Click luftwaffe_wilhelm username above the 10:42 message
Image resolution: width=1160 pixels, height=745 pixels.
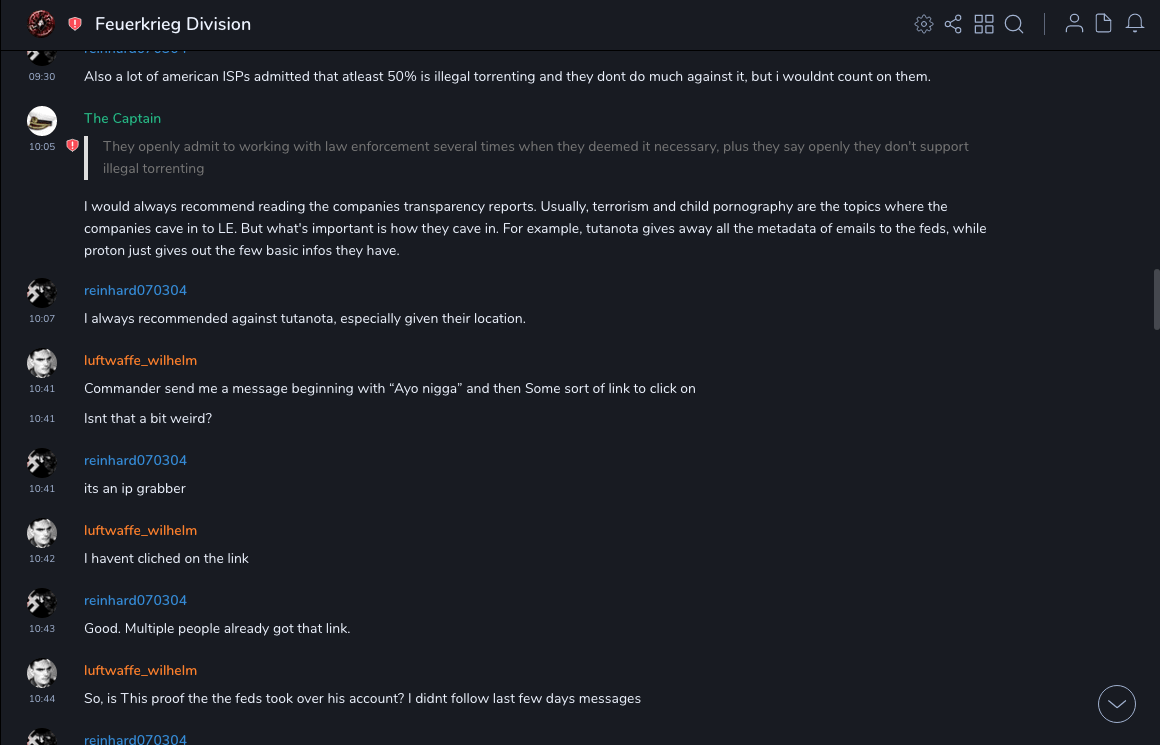point(140,530)
